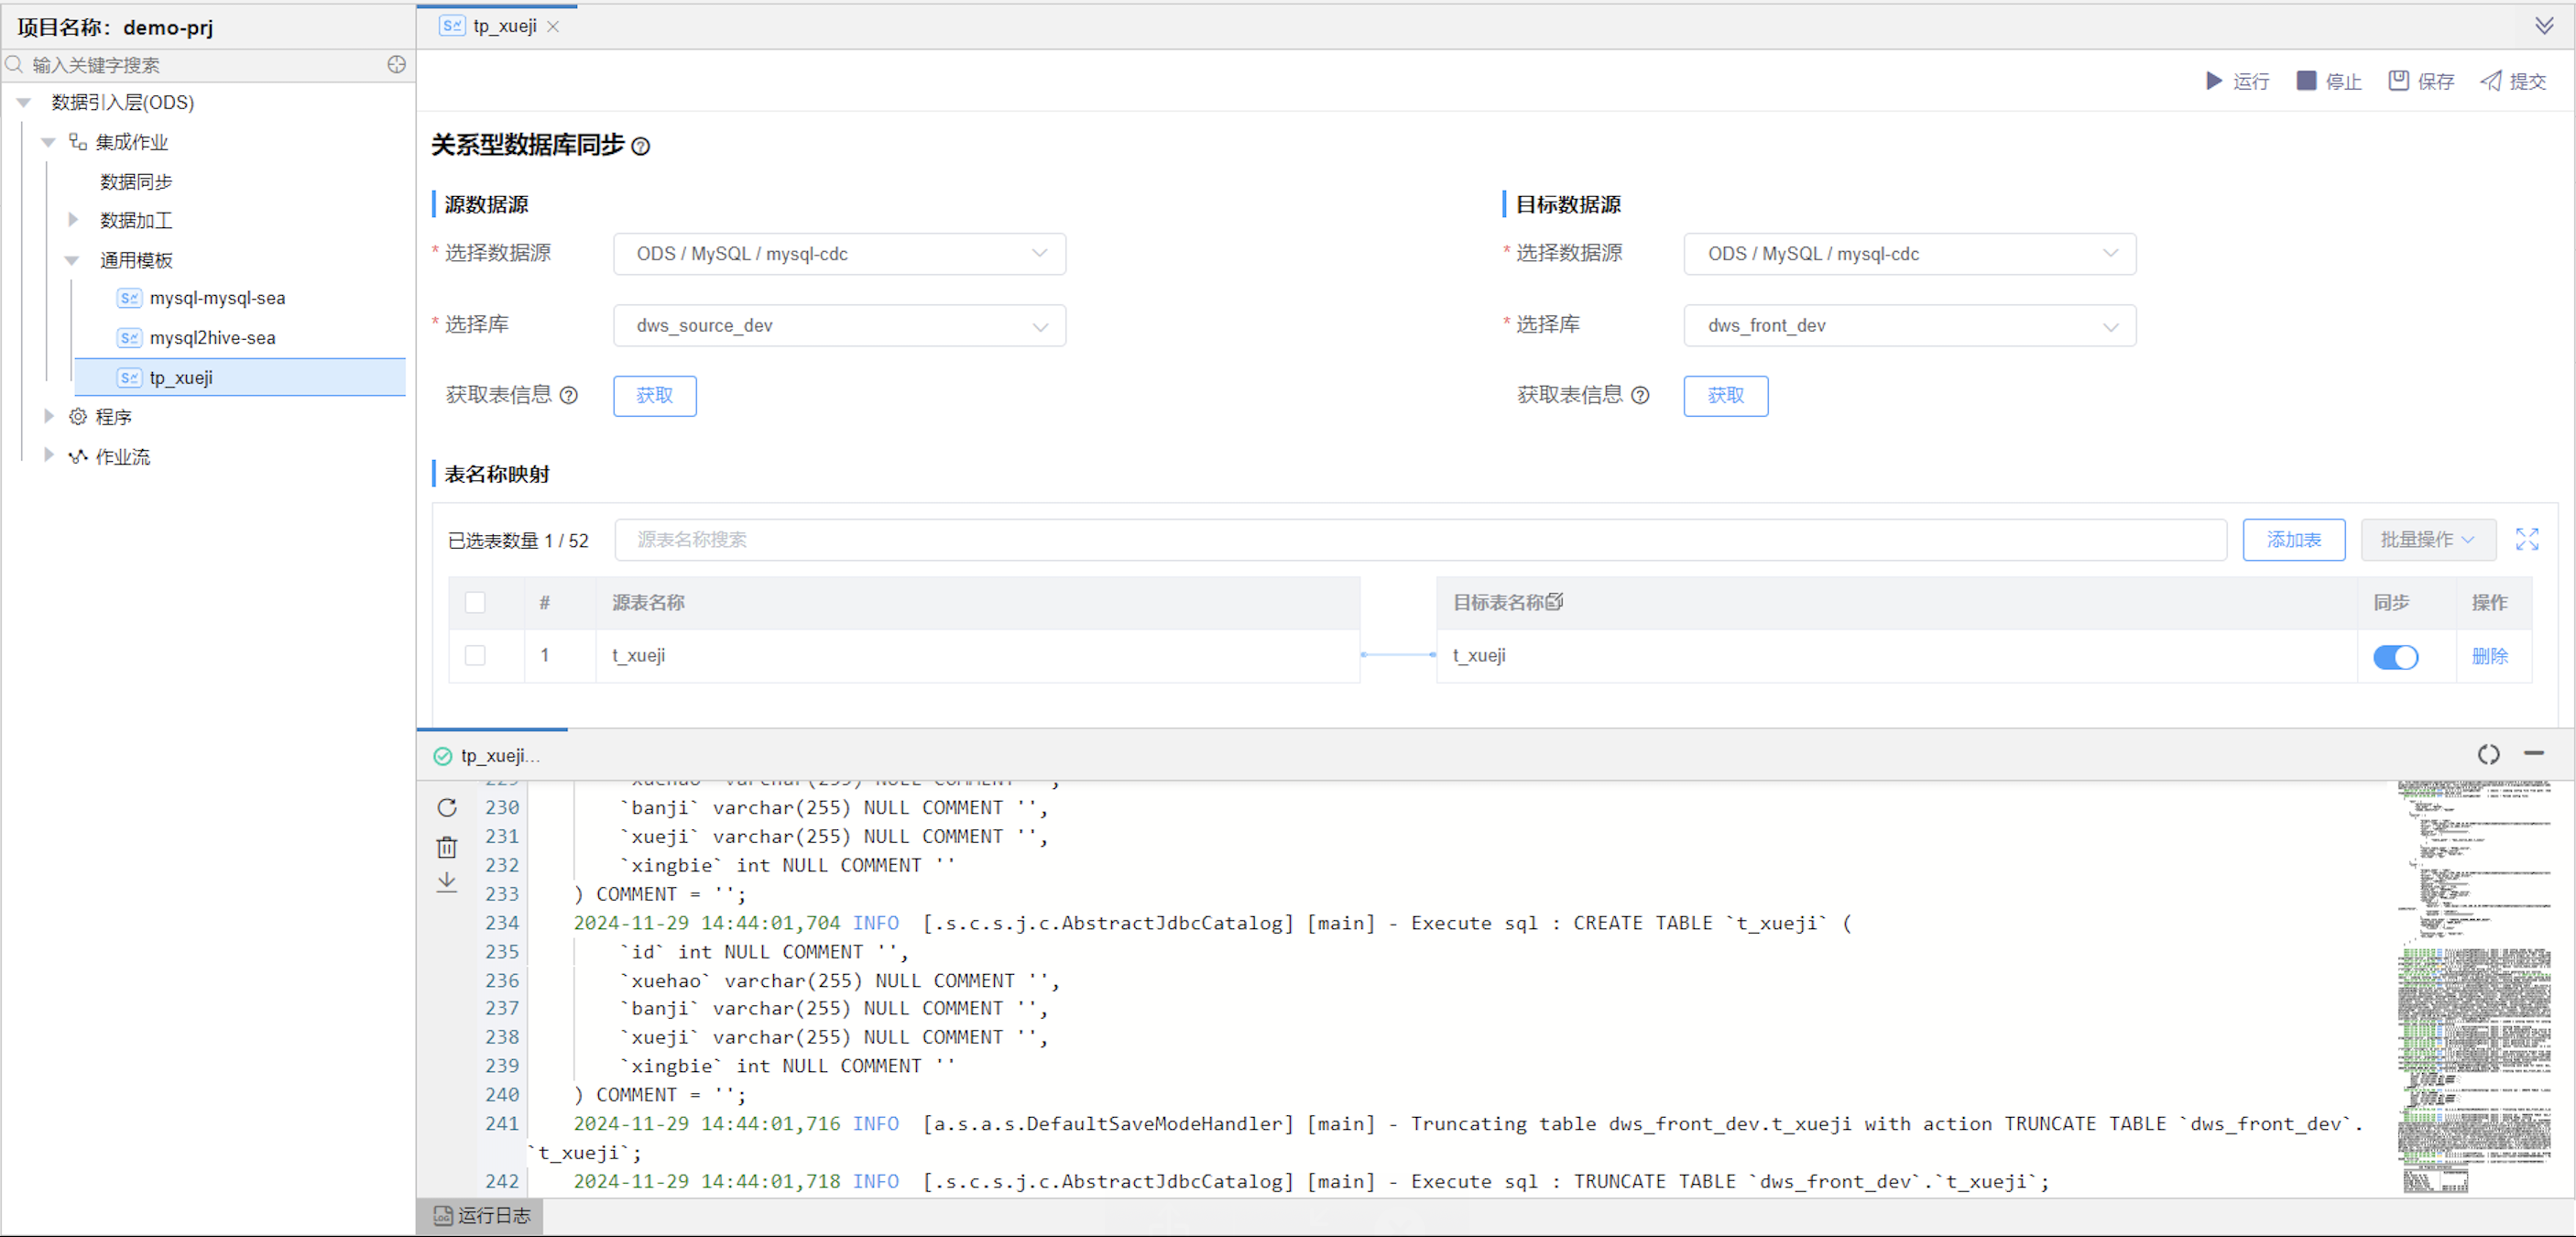Switch to the 运行日志 bottom tab

point(482,1216)
